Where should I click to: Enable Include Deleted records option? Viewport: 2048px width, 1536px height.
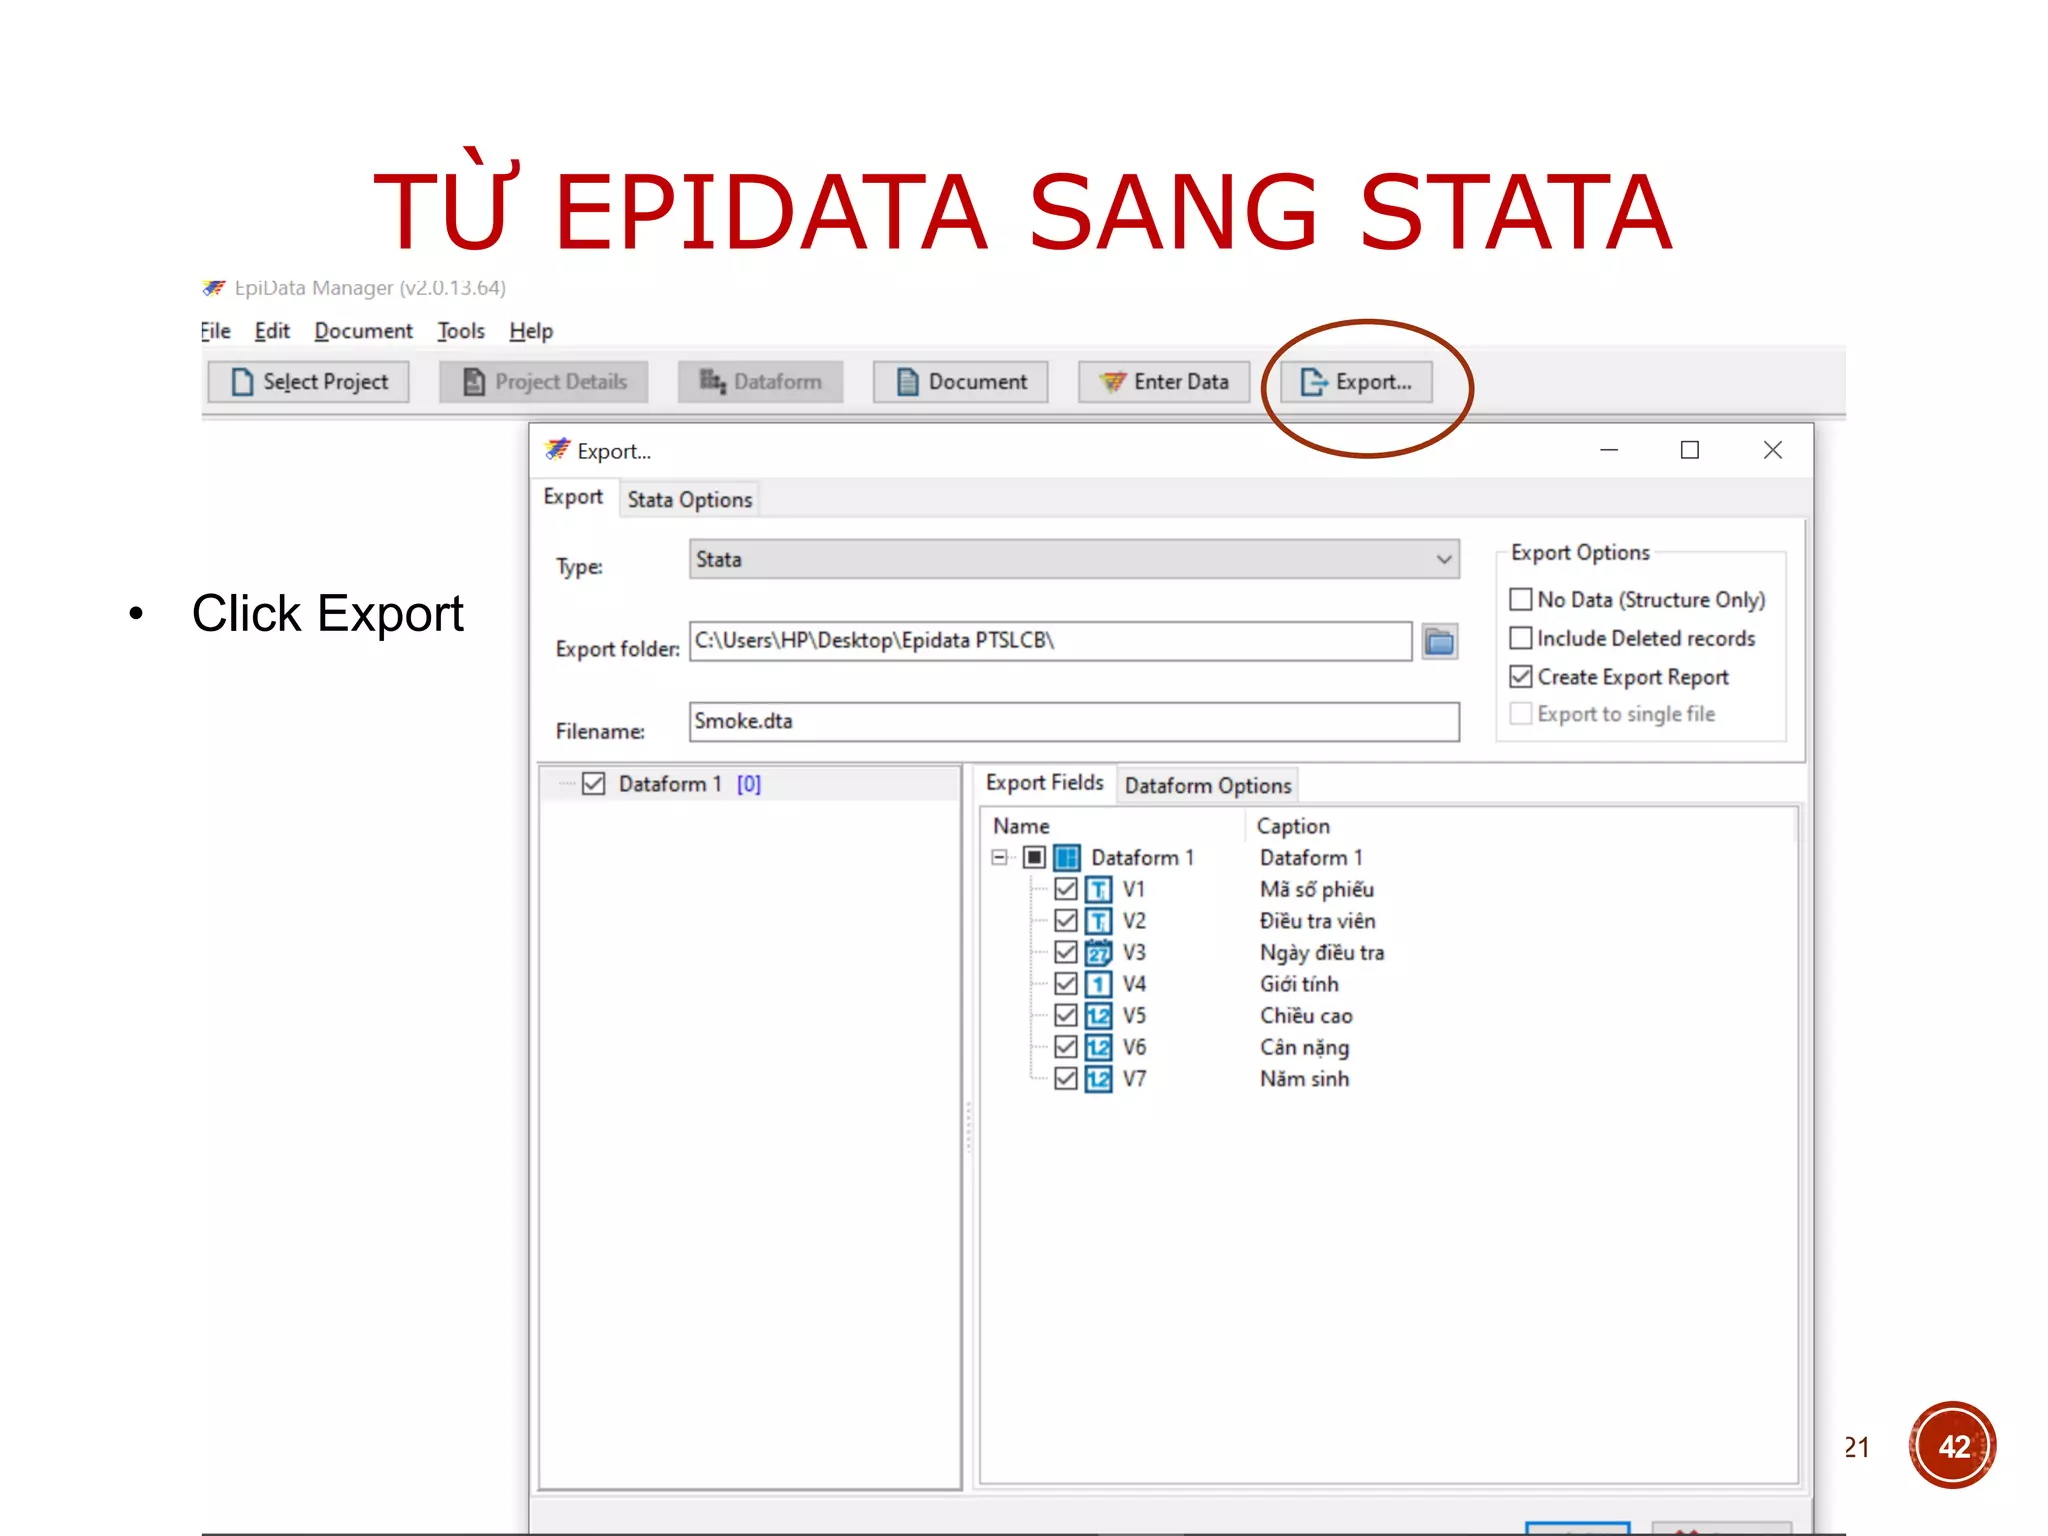[1520, 638]
